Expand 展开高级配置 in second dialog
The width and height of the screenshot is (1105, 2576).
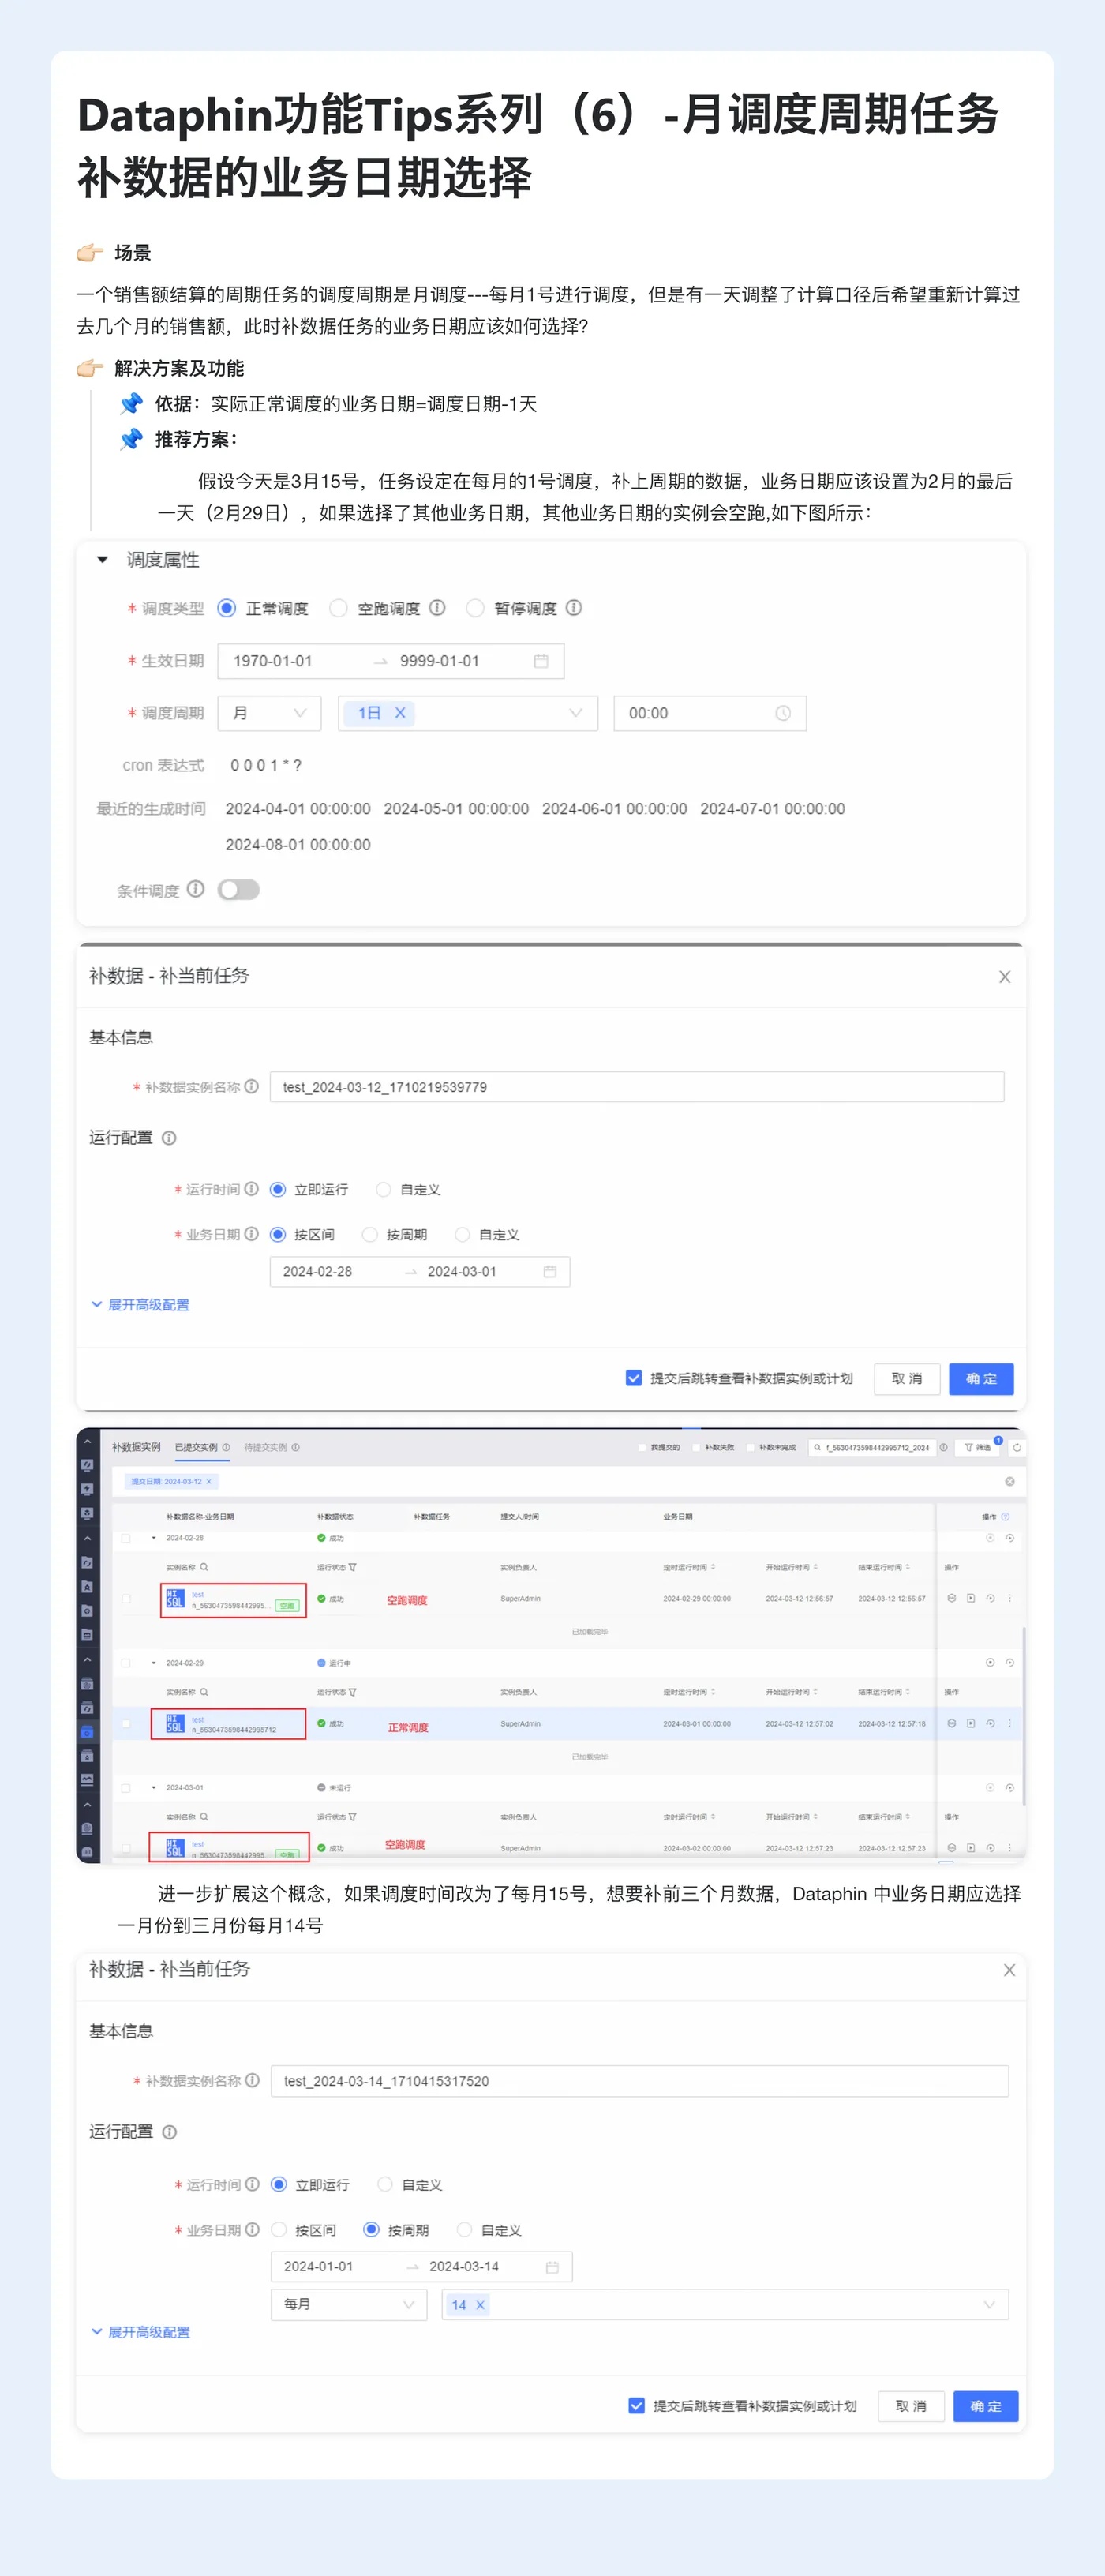140,2332
